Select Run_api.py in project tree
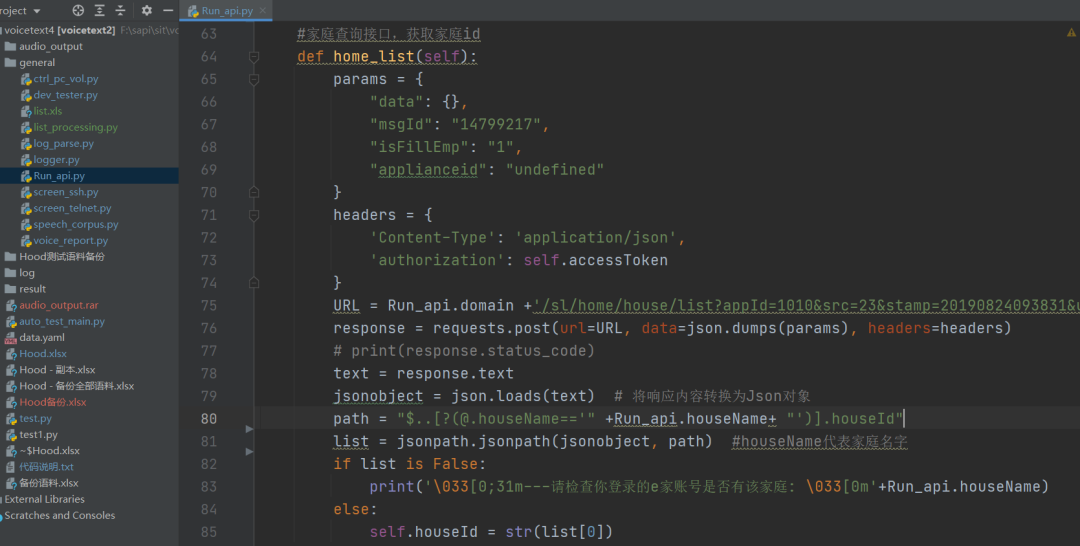 [59, 176]
